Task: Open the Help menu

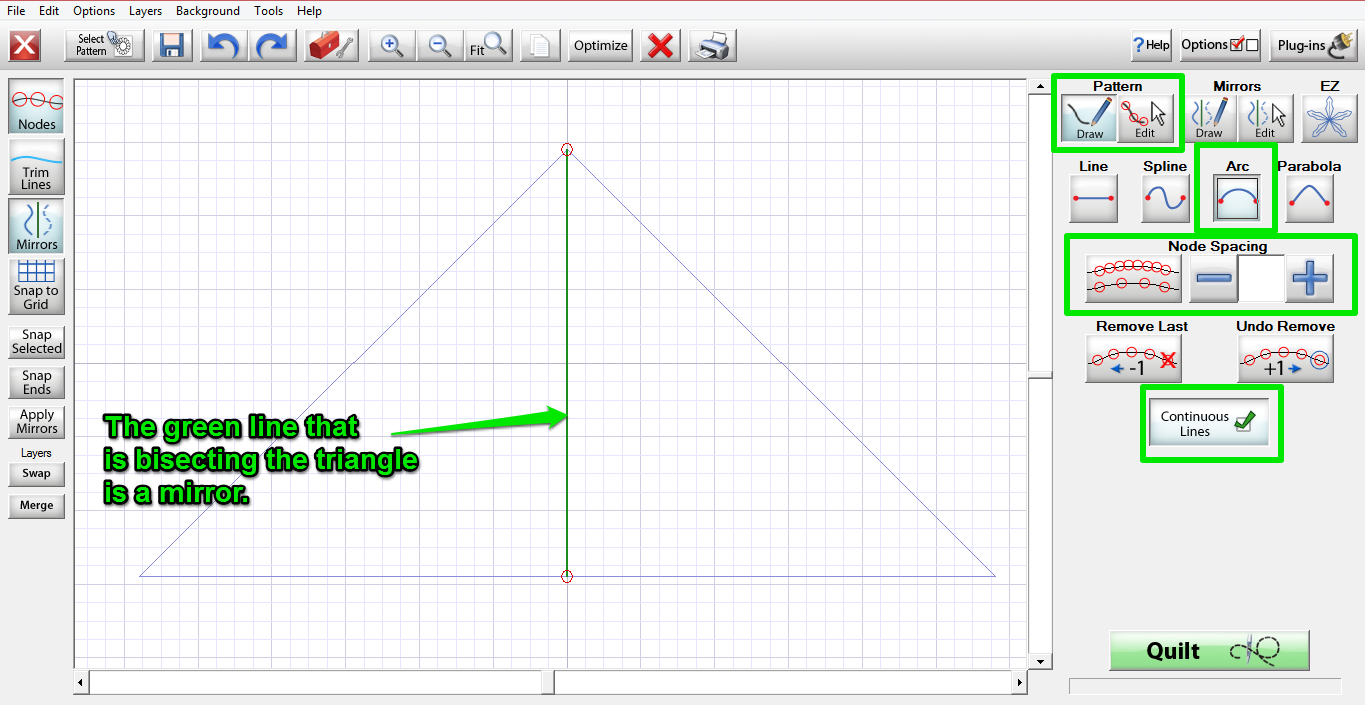Action: [309, 11]
